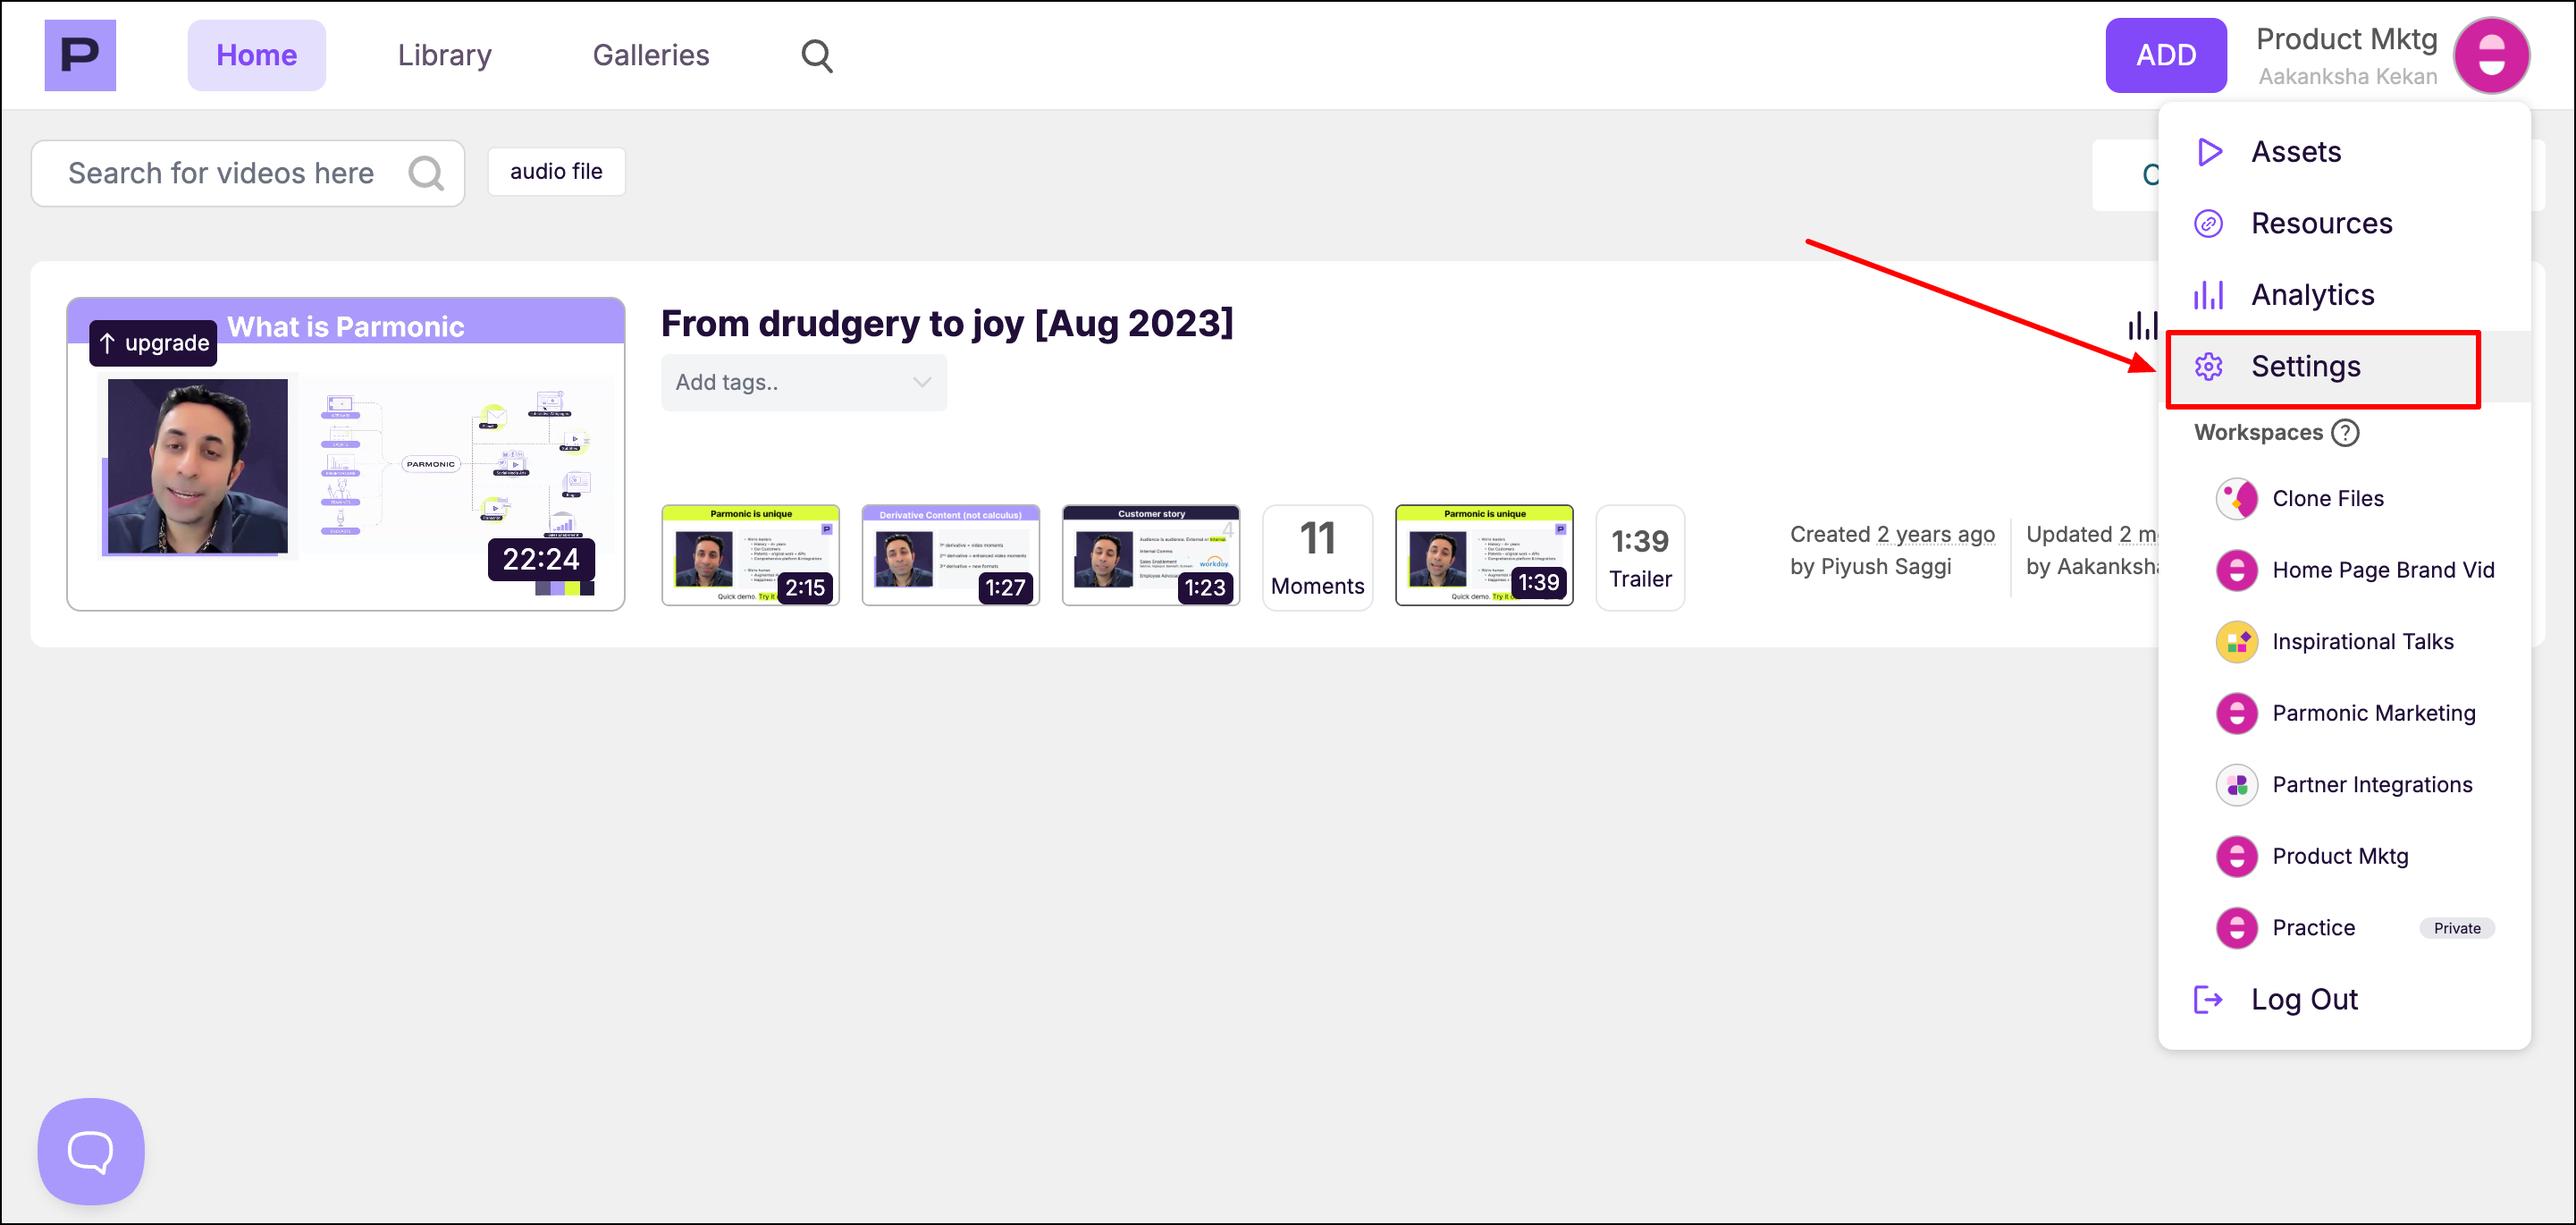Open the search magnifier in top navigation

[x=816, y=55]
